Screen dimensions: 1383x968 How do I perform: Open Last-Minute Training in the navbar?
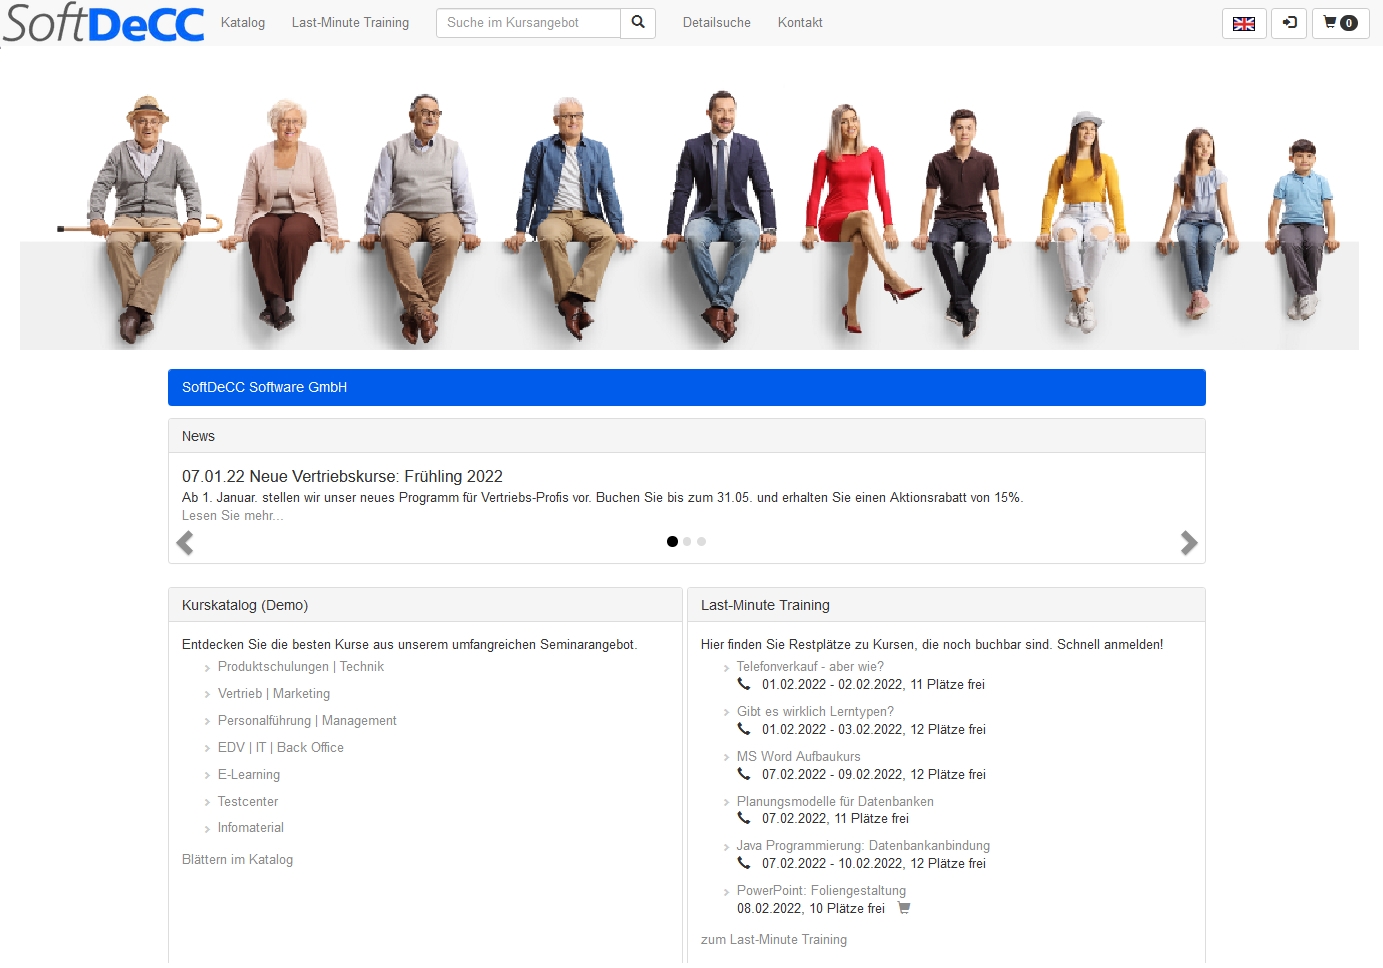350,23
